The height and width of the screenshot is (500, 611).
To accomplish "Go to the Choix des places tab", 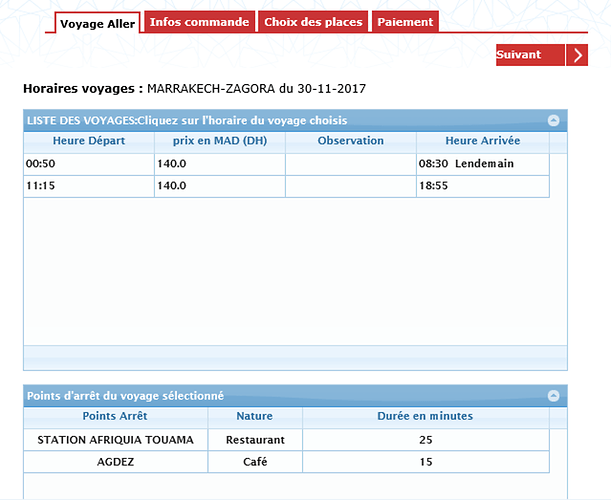I will (313, 22).
